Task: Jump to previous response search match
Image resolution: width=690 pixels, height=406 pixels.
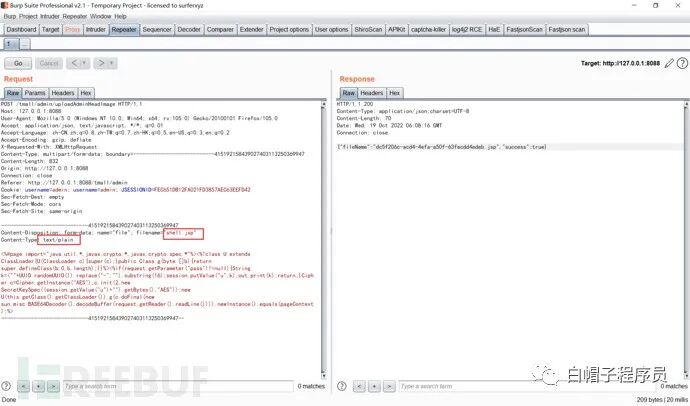Action: click(x=359, y=386)
